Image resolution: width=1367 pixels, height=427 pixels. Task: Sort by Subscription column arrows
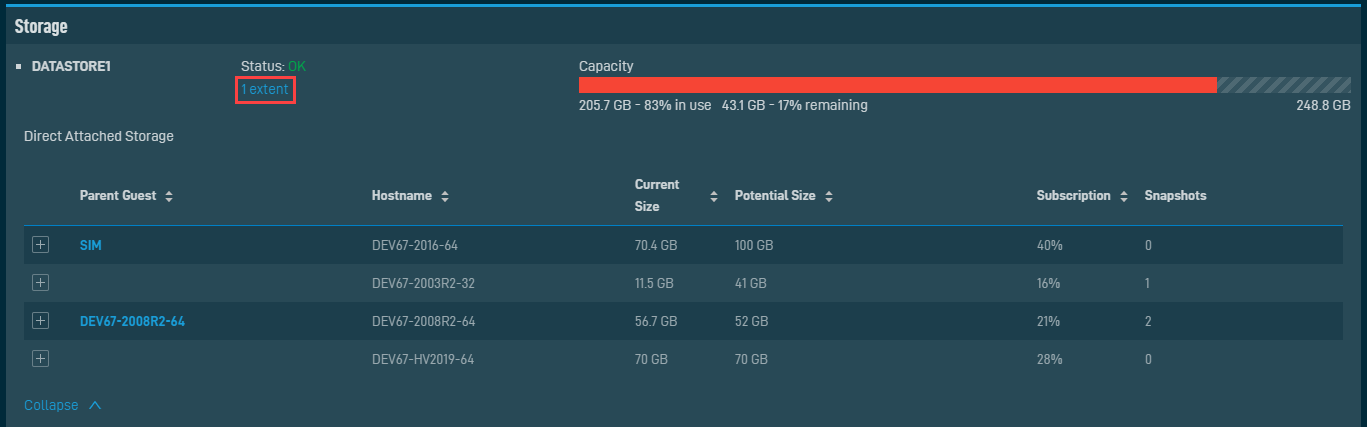coord(1124,196)
